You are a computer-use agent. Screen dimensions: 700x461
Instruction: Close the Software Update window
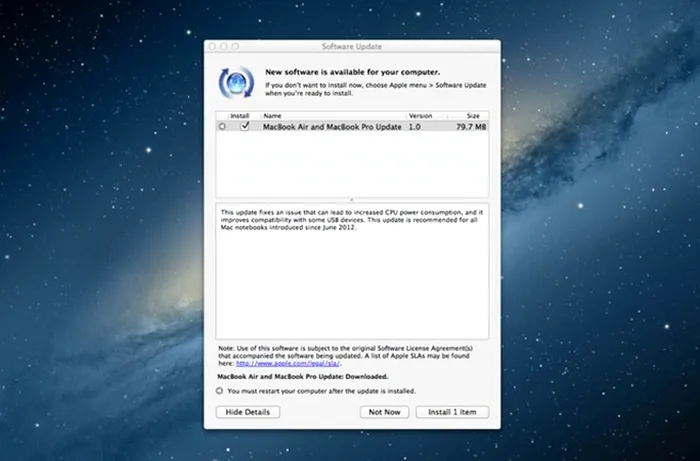tap(212, 46)
